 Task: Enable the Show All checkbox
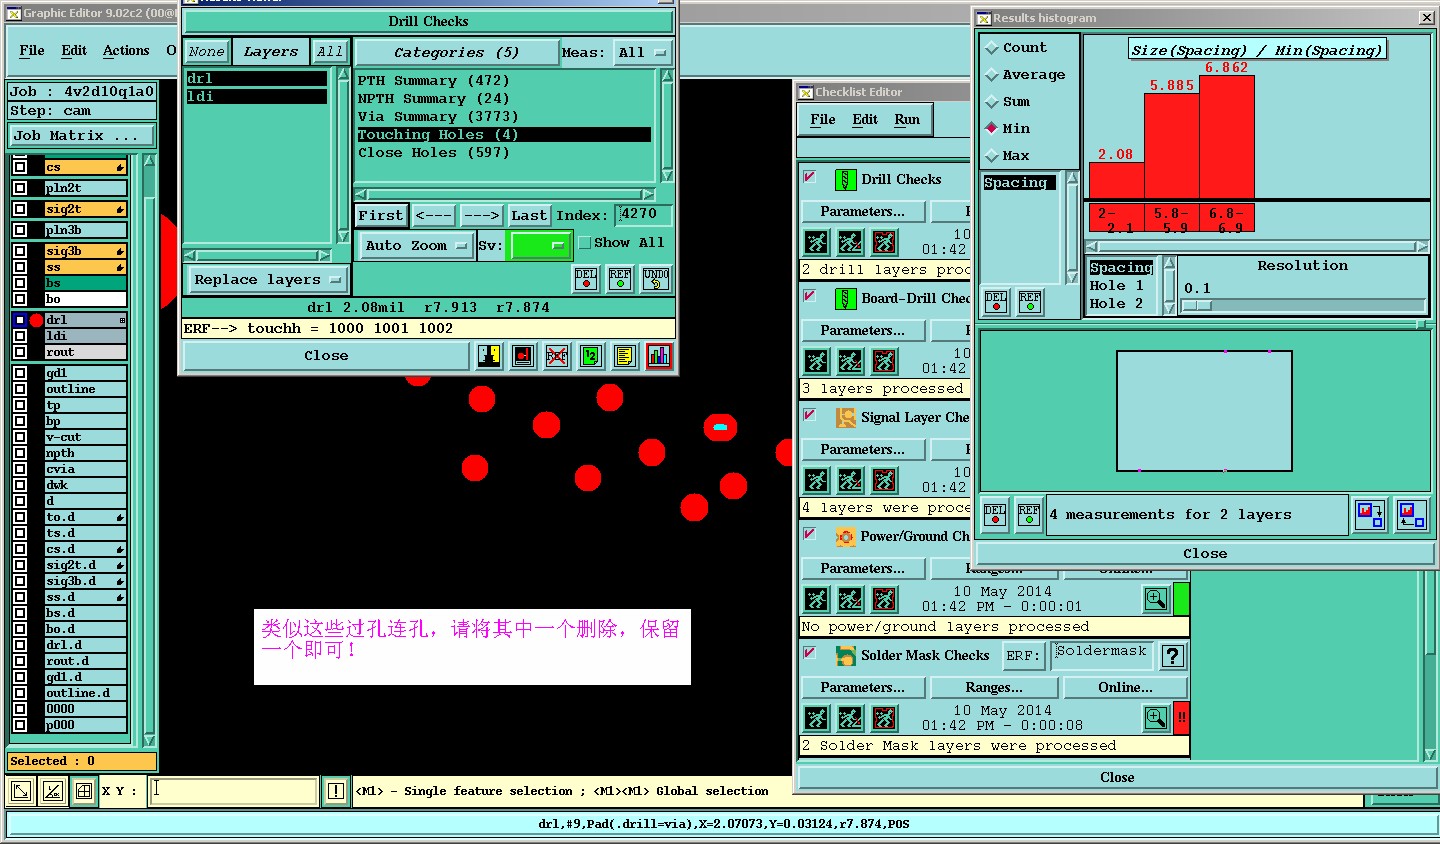click(585, 243)
